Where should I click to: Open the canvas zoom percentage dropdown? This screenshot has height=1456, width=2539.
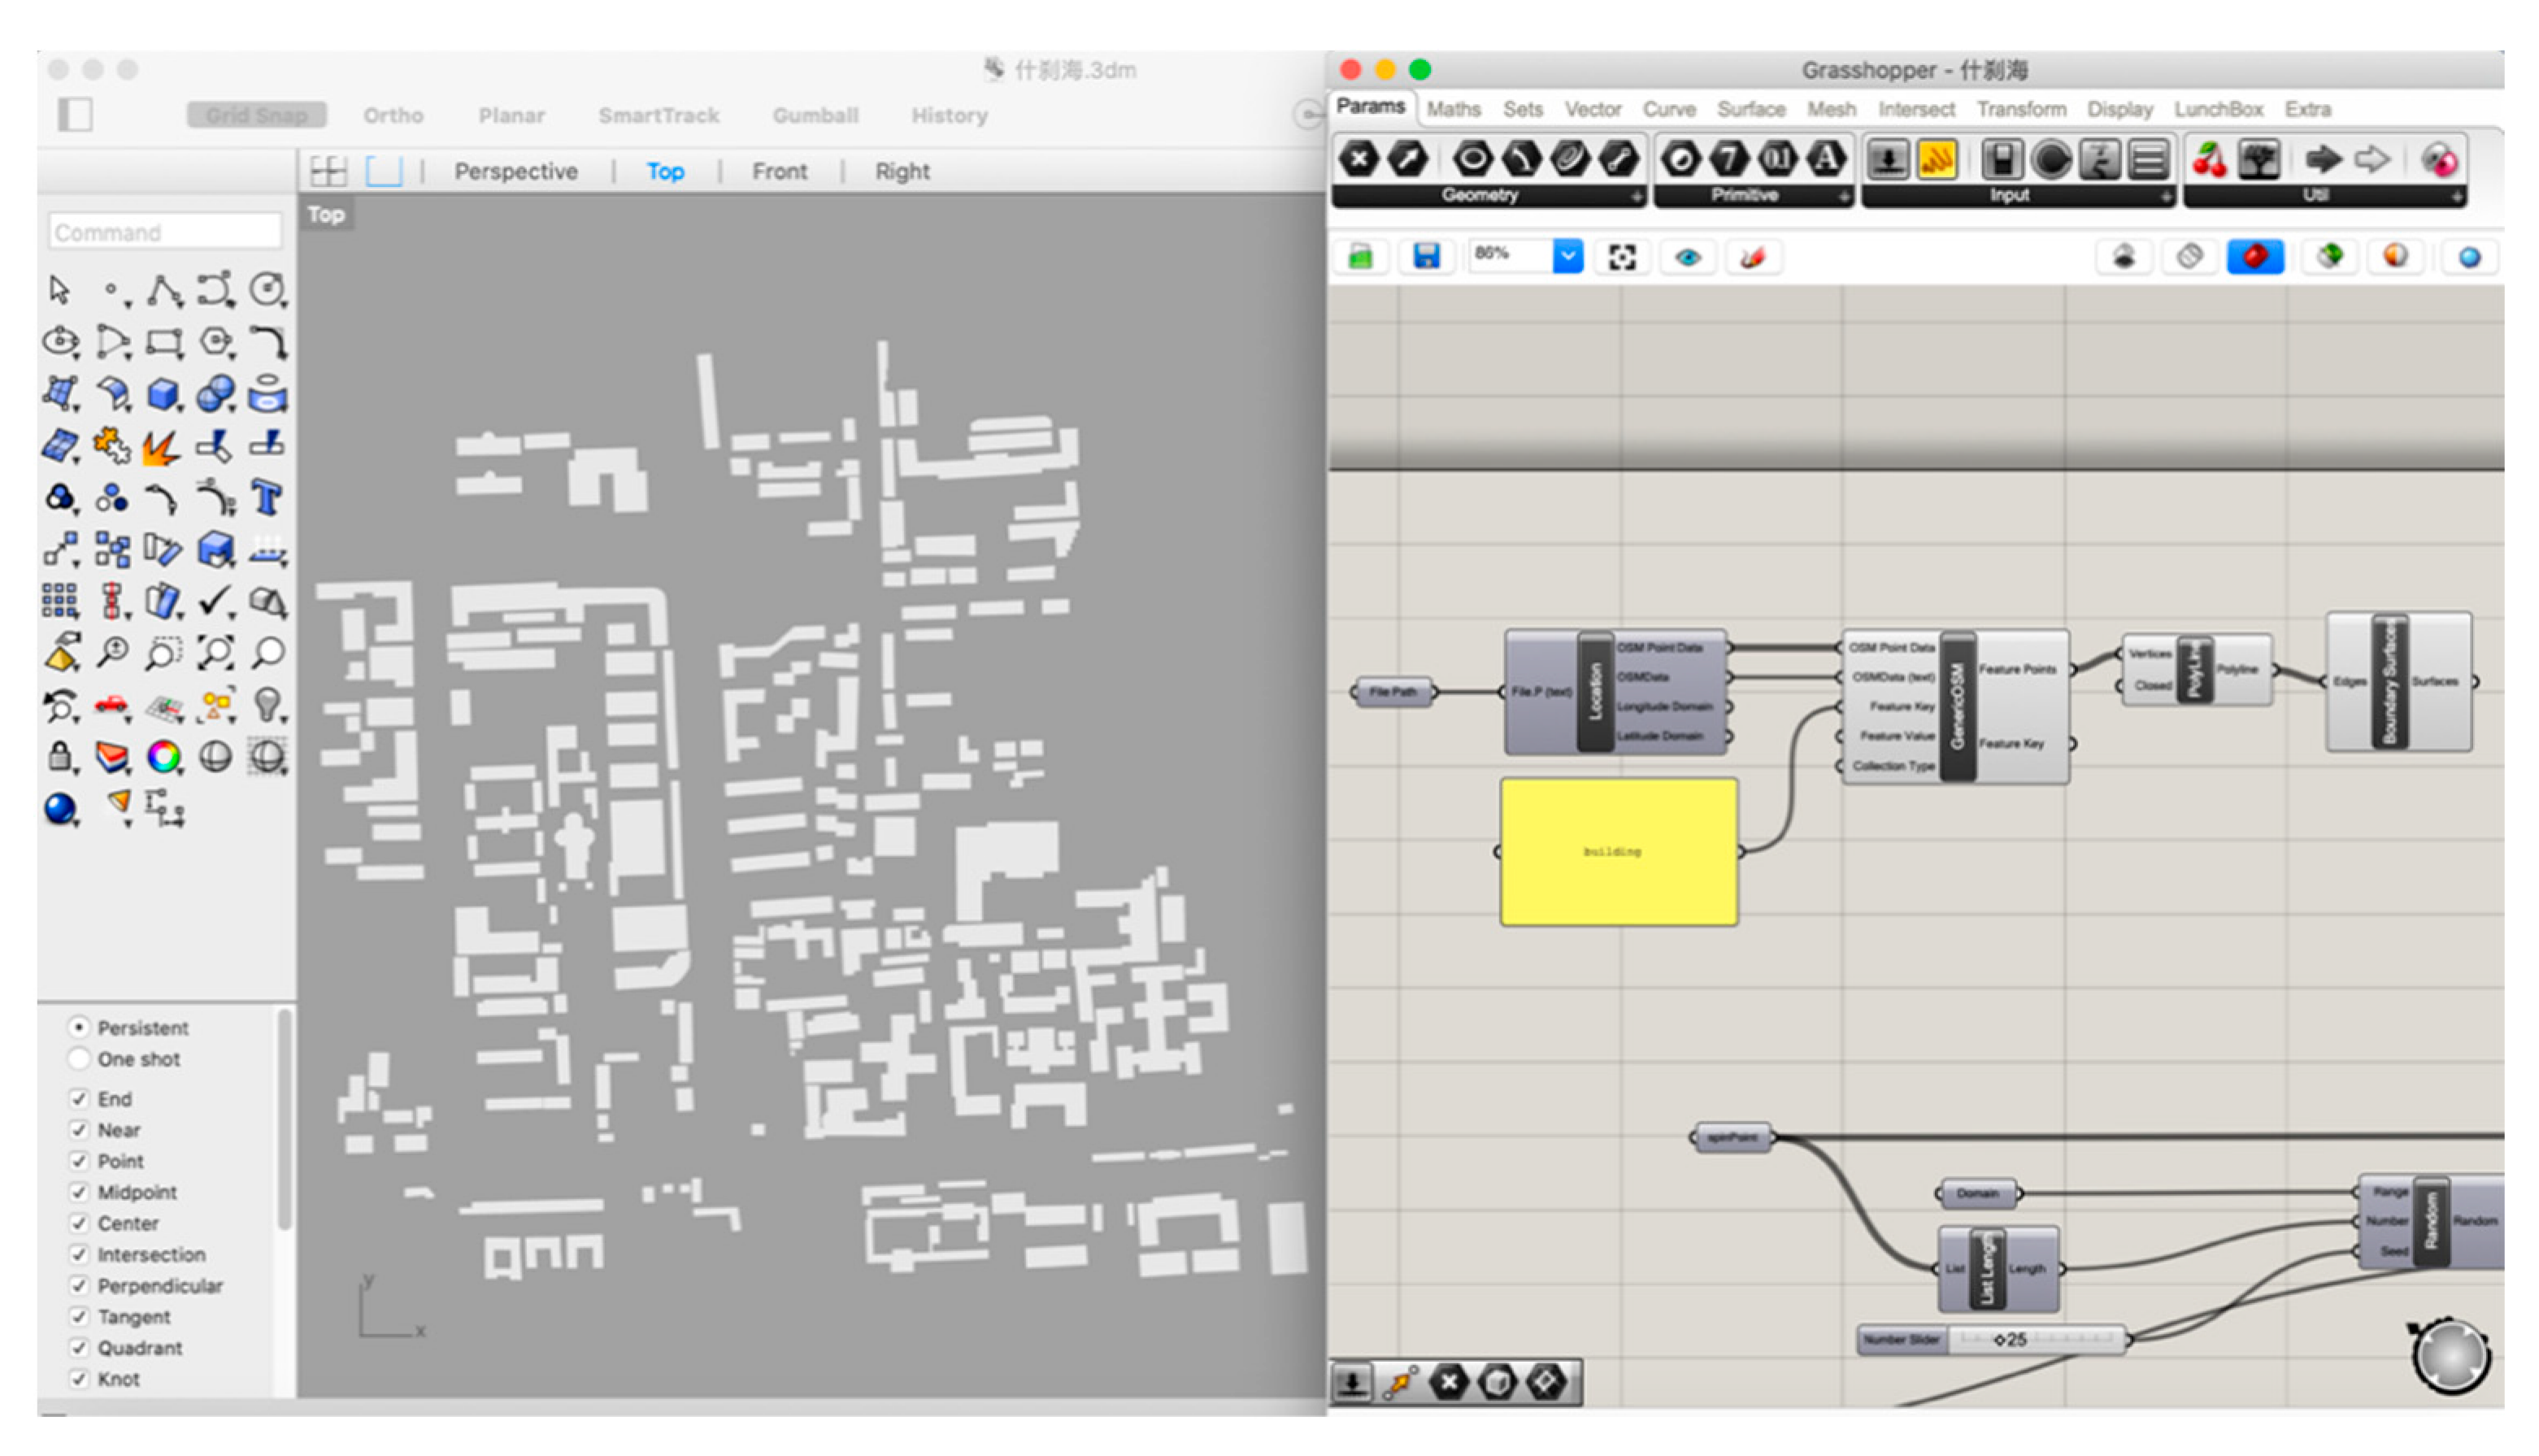pos(1567,256)
